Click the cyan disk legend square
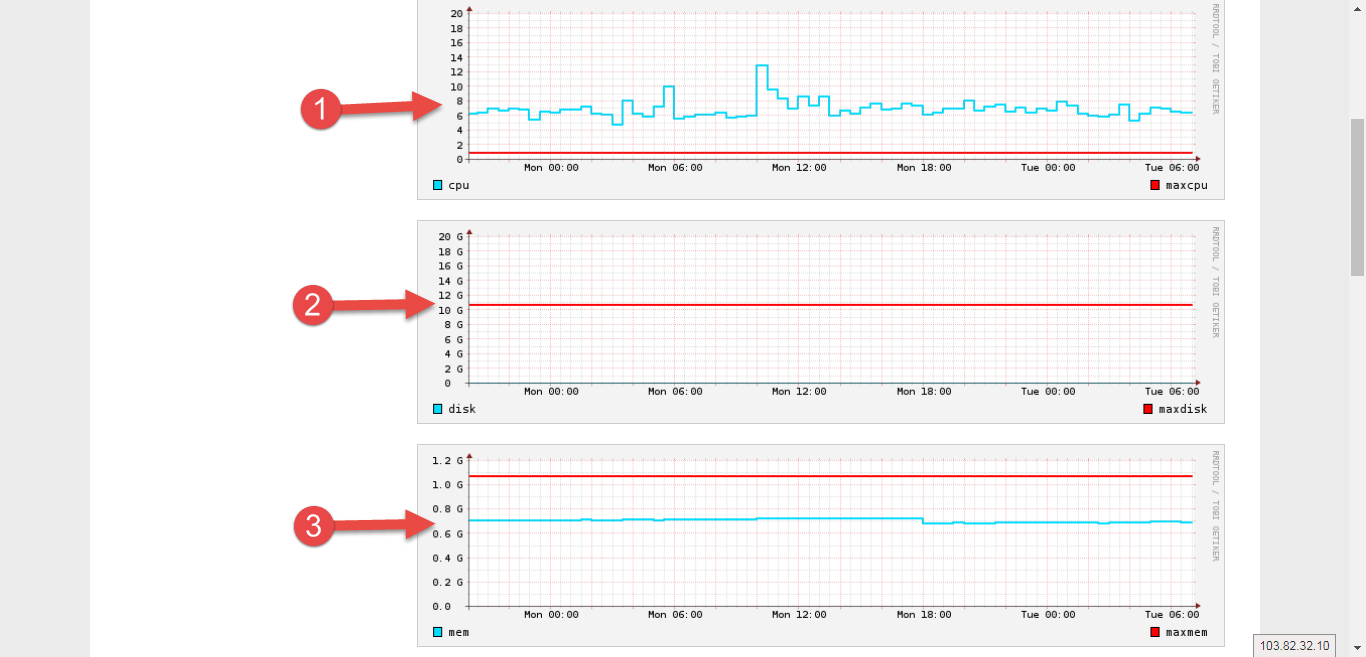The height and width of the screenshot is (657, 1366). click(x=438, y=409)
